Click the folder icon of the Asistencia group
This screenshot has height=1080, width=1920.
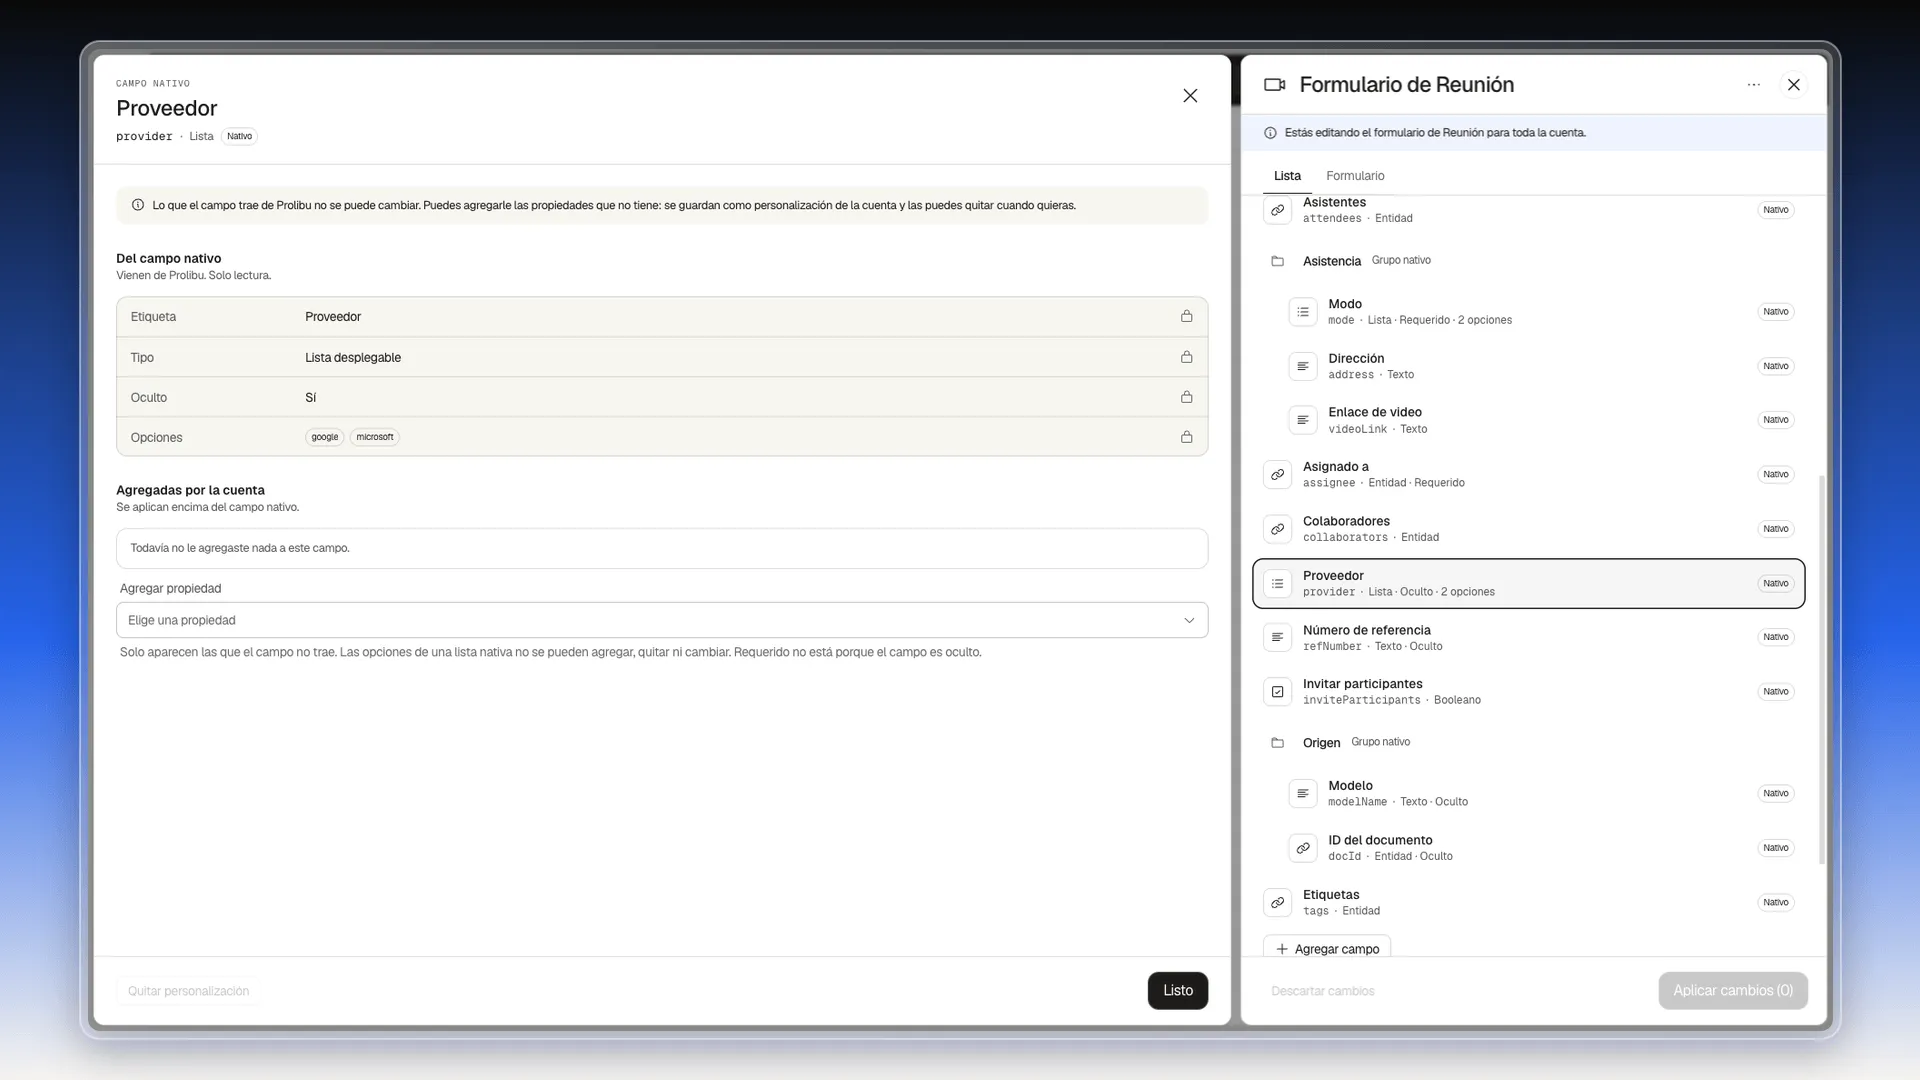(1277, 261)
